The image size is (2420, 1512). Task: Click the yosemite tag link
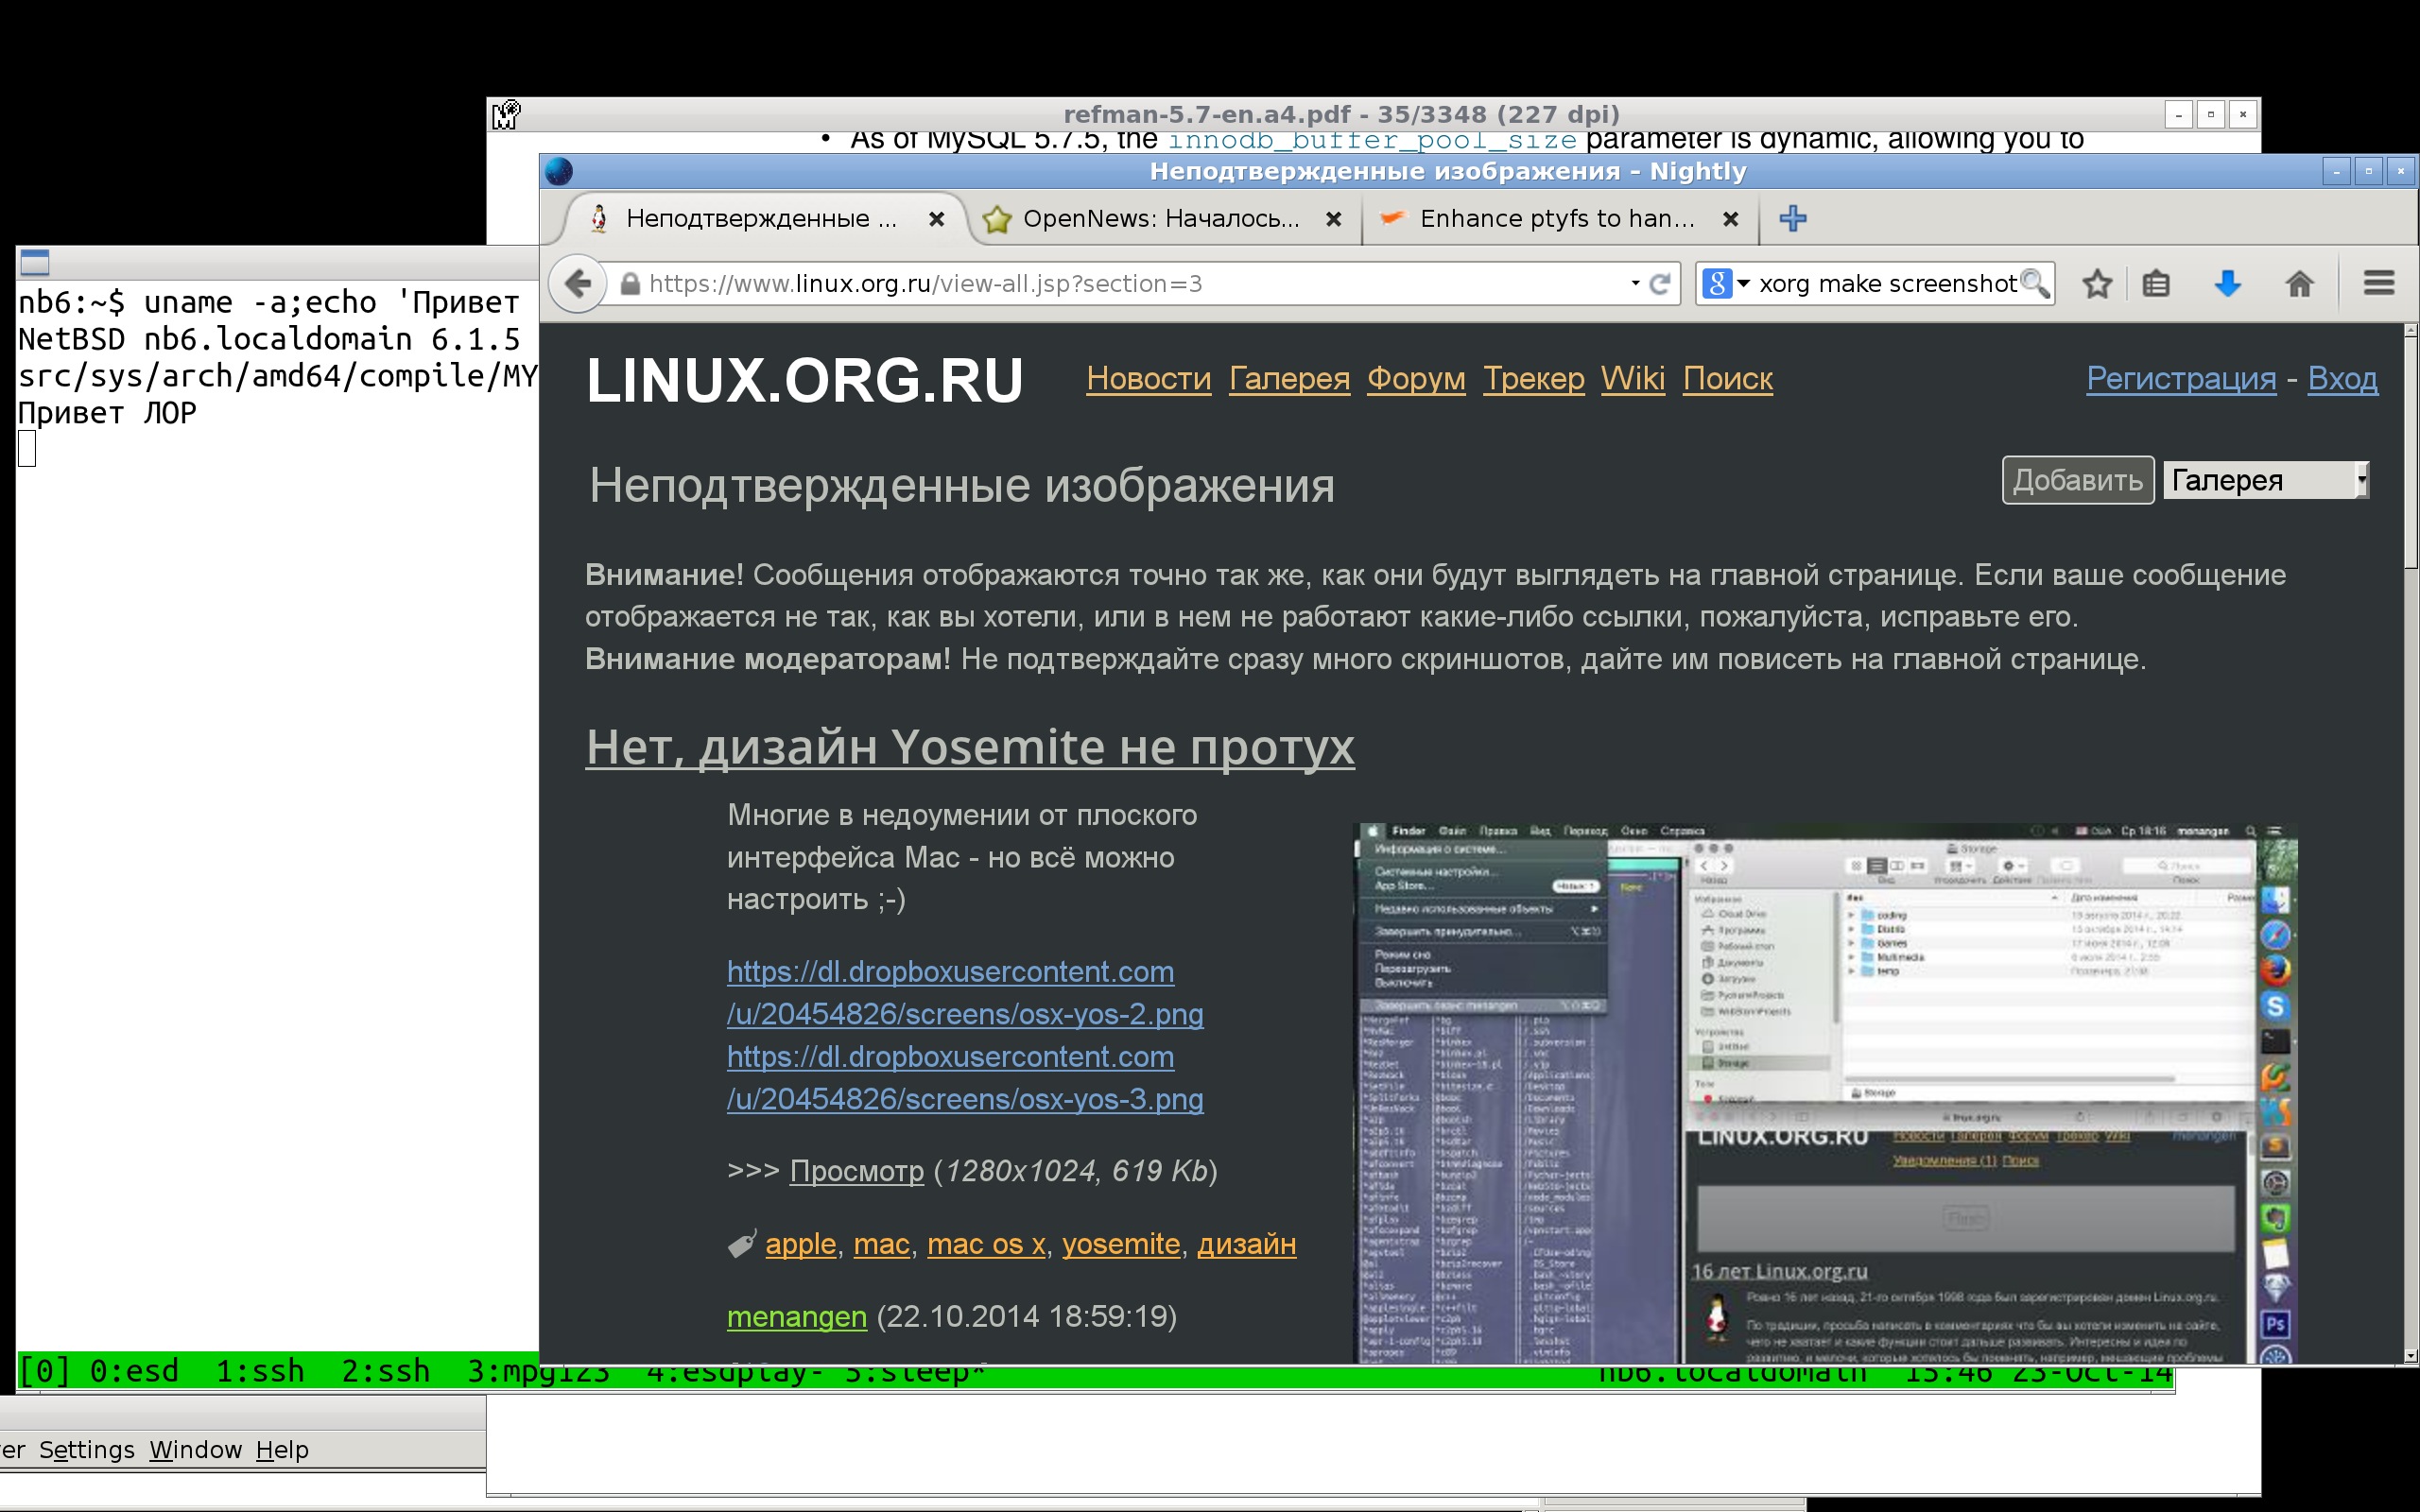click(x=1120, y=1244)
